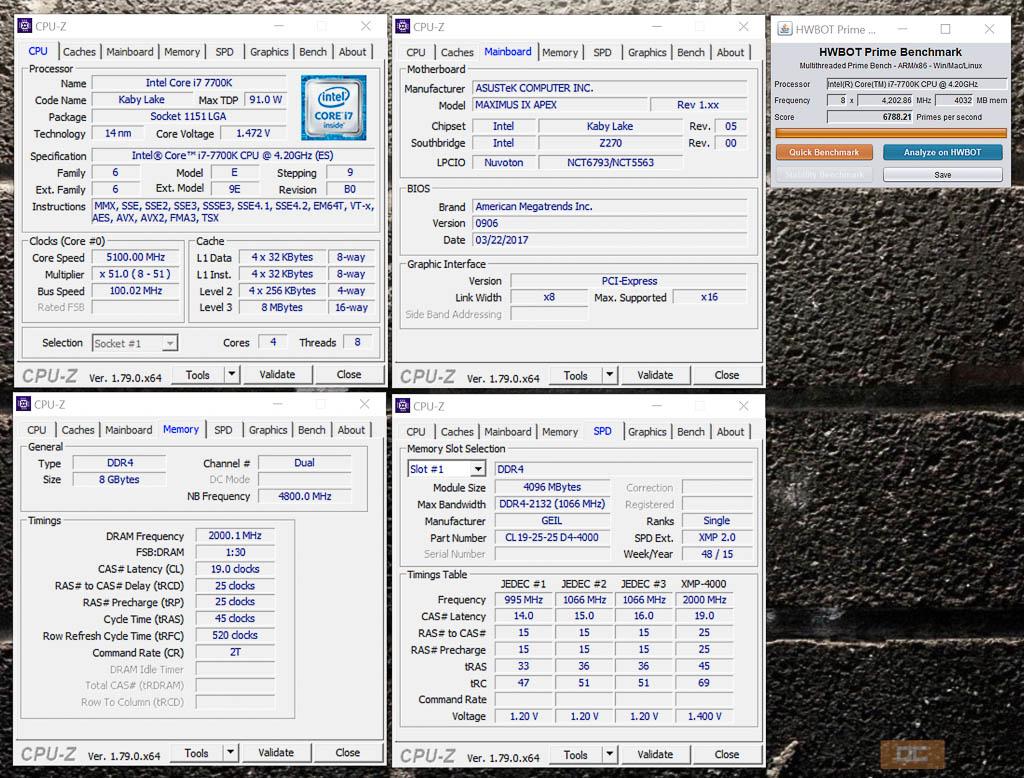Viewport: 1024px width, 778px height.
Task: Click CPU-Z app icon in top-left window title bar
Action: [25, 26]
